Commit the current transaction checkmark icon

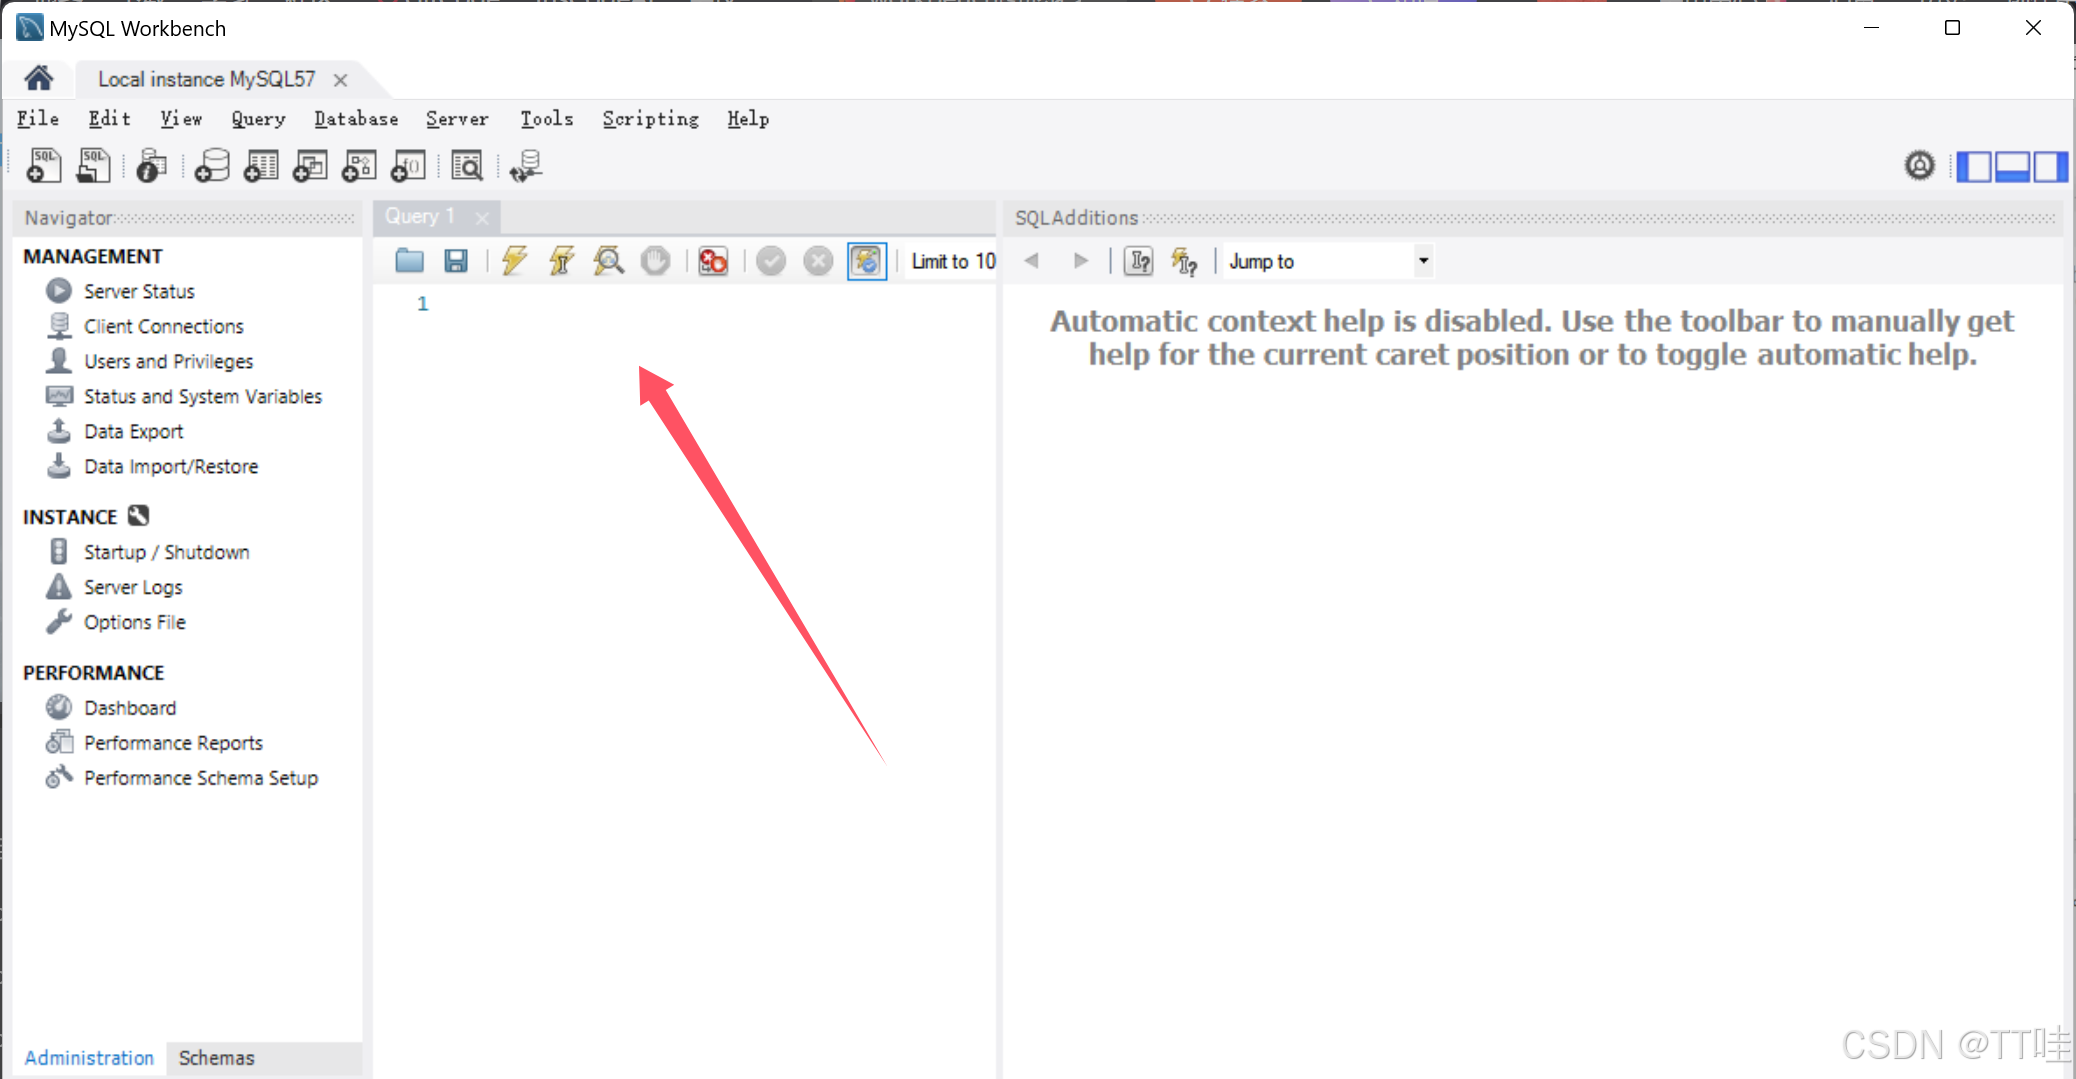(x=770, y=261)
